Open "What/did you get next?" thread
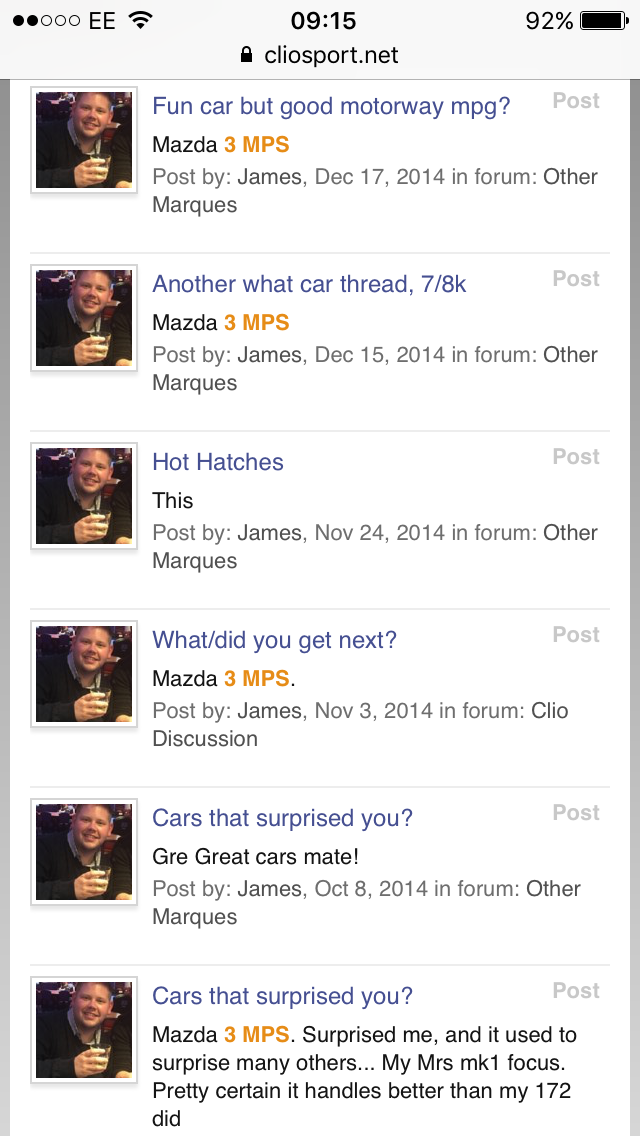This screenshot has width=640, height=1136. (x=274, y=640)
